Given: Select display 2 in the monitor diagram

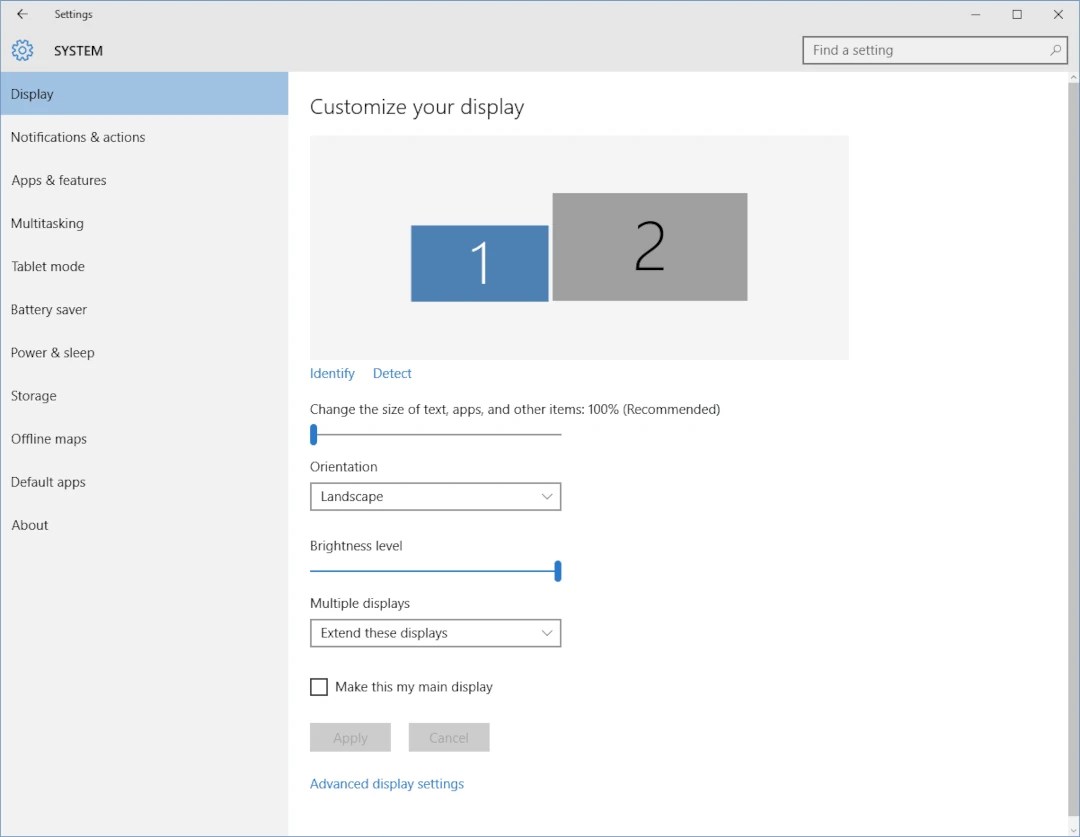Looking at the screenshot, I should point(649,247).
